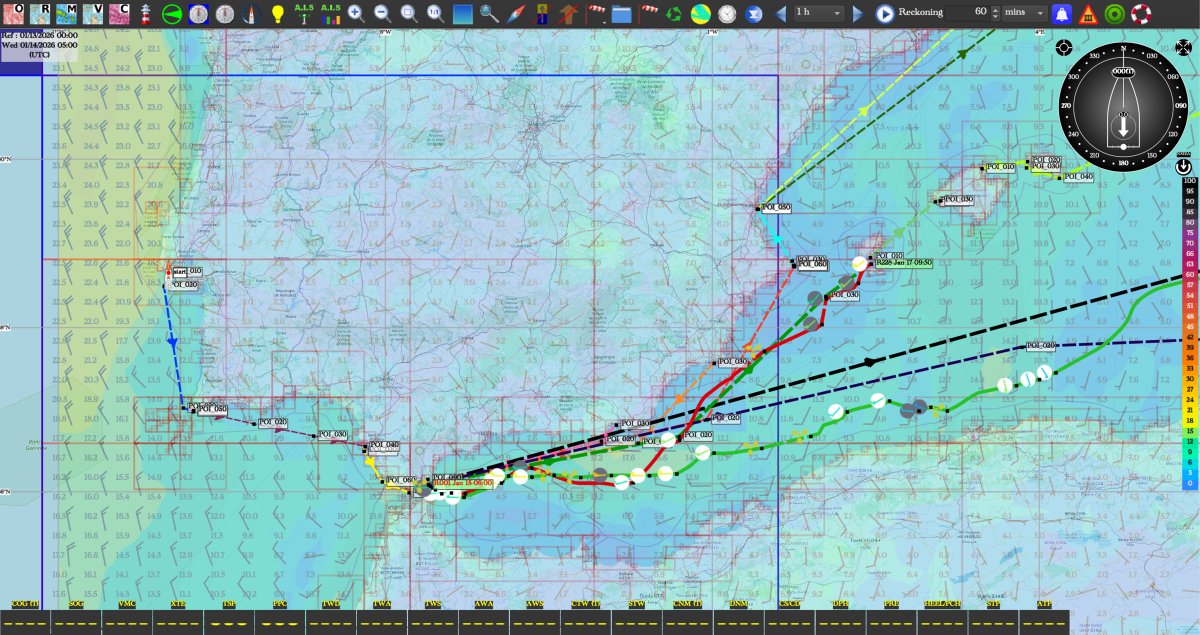Open the mins unit dropdown

[x=1024, y=13]
